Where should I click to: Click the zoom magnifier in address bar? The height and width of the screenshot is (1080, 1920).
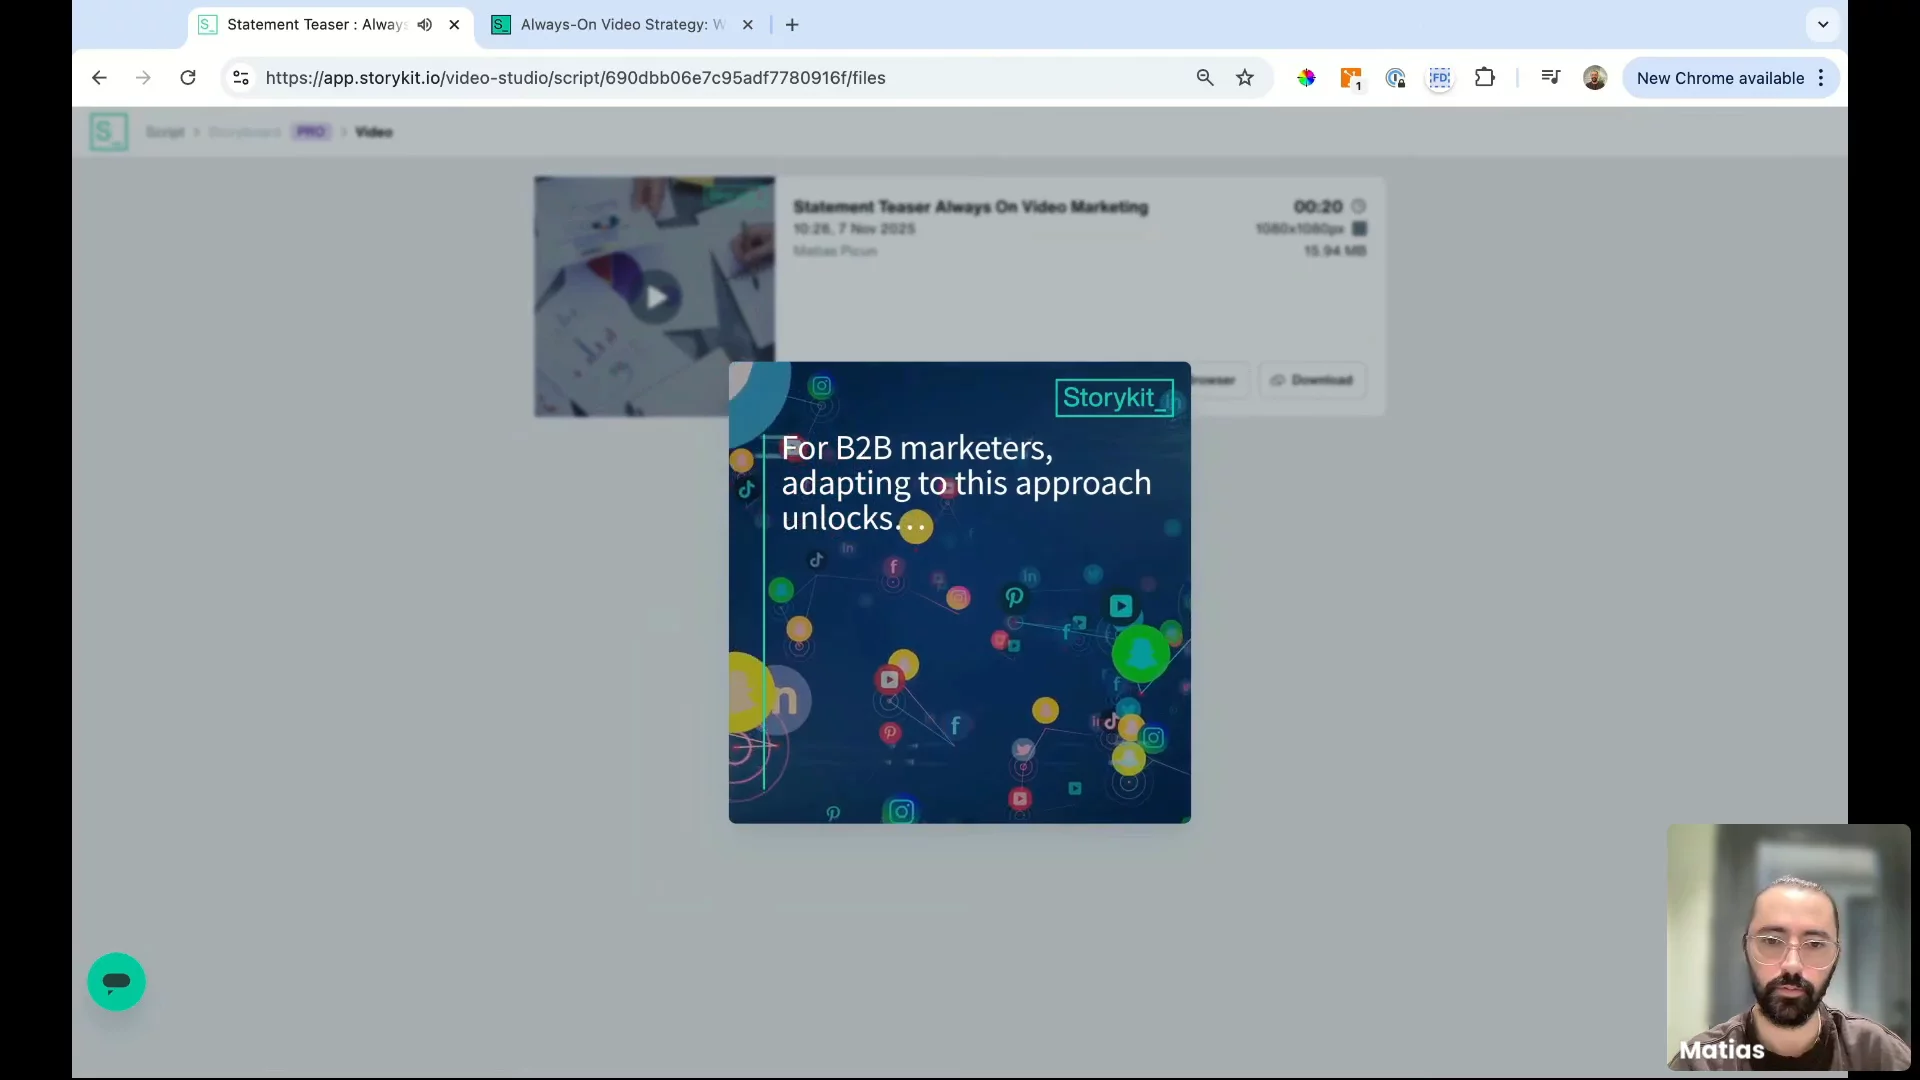coord(1205,78)
